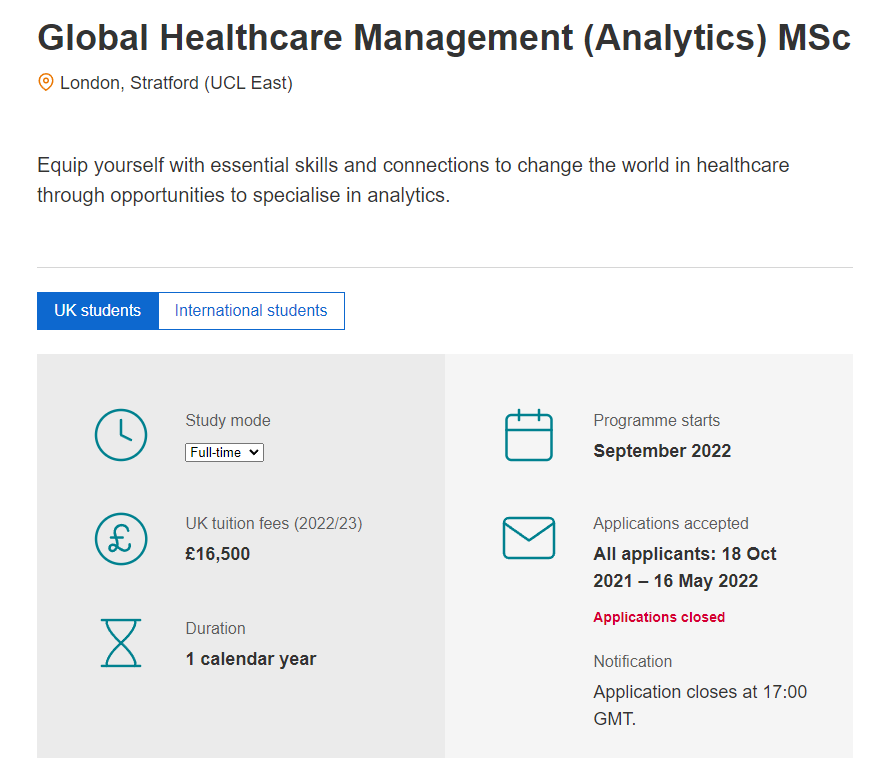Viewport: 891px width, 758px height.
Task: Click the programme description paragraph
Action: (x=413, y=180)
